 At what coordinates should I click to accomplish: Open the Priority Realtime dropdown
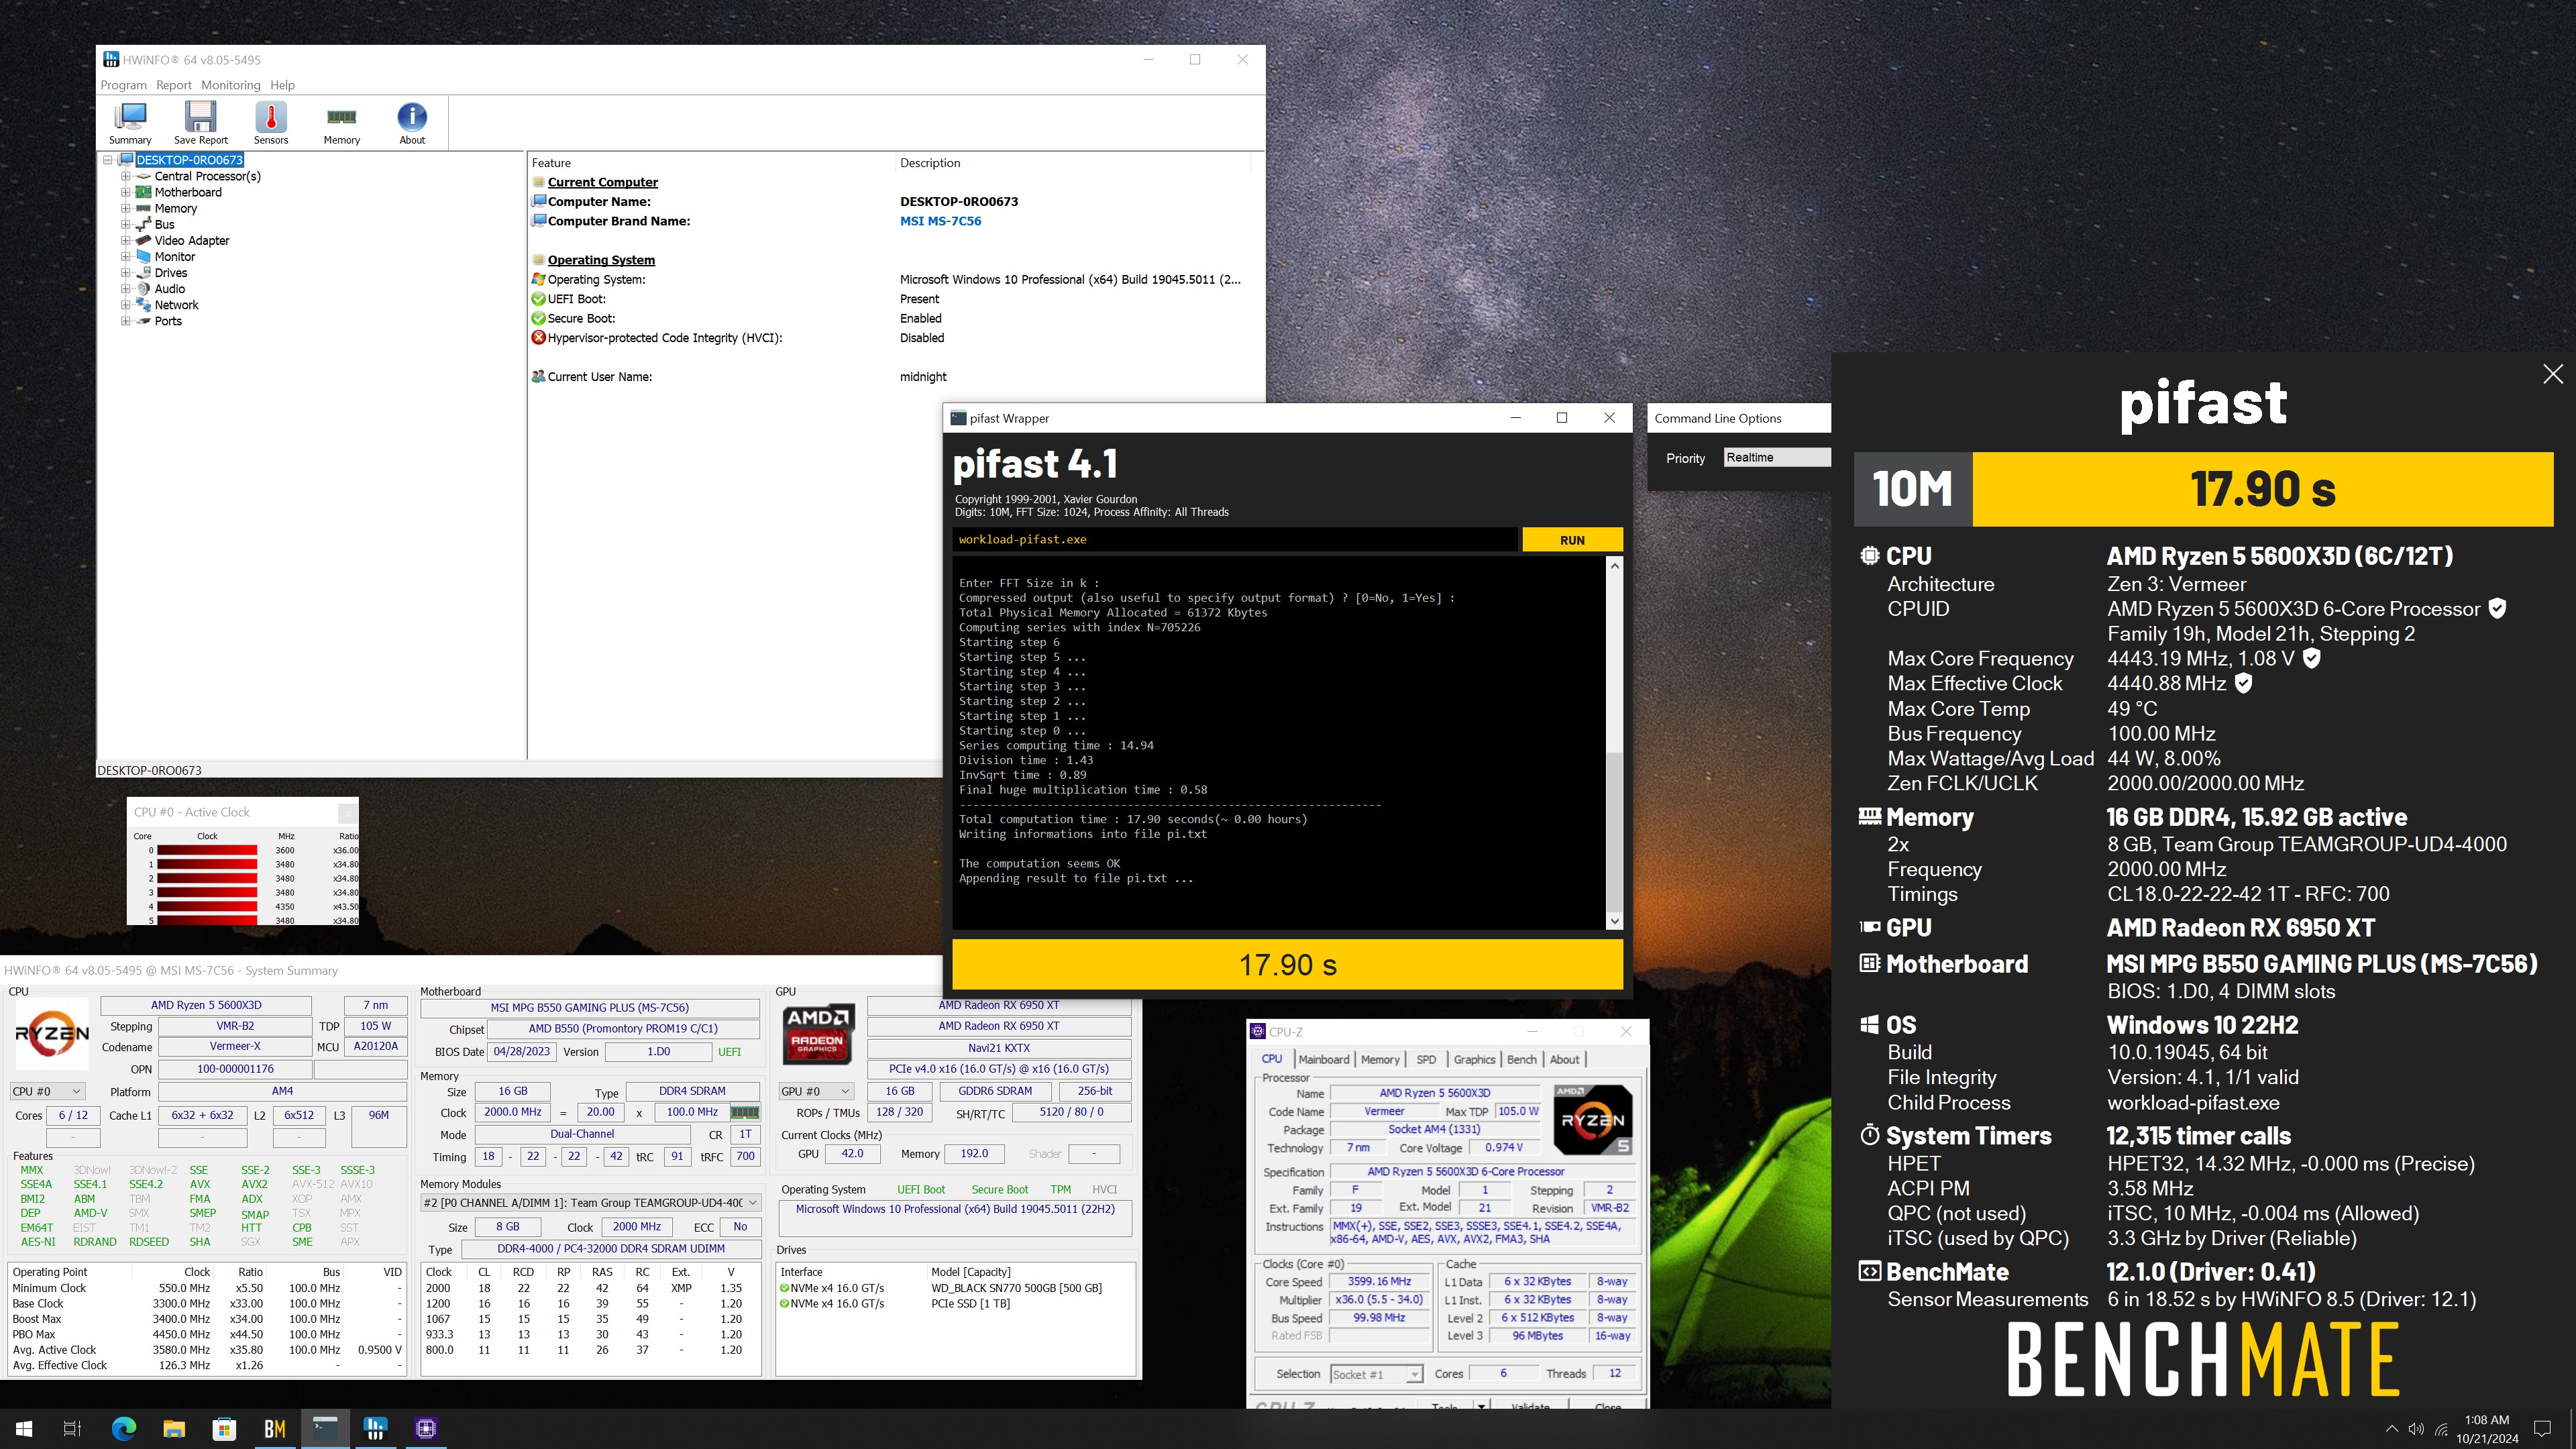click(1777, 457)
